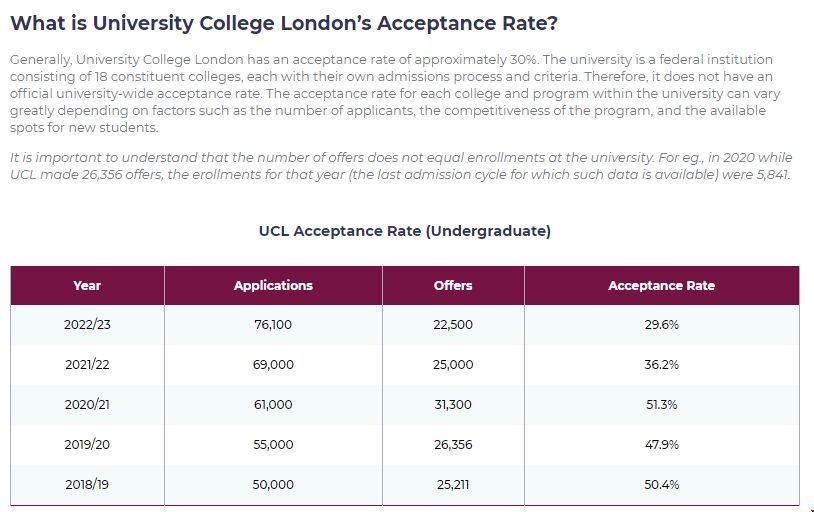Click the 2021/22 year cell

coord(87,365)
